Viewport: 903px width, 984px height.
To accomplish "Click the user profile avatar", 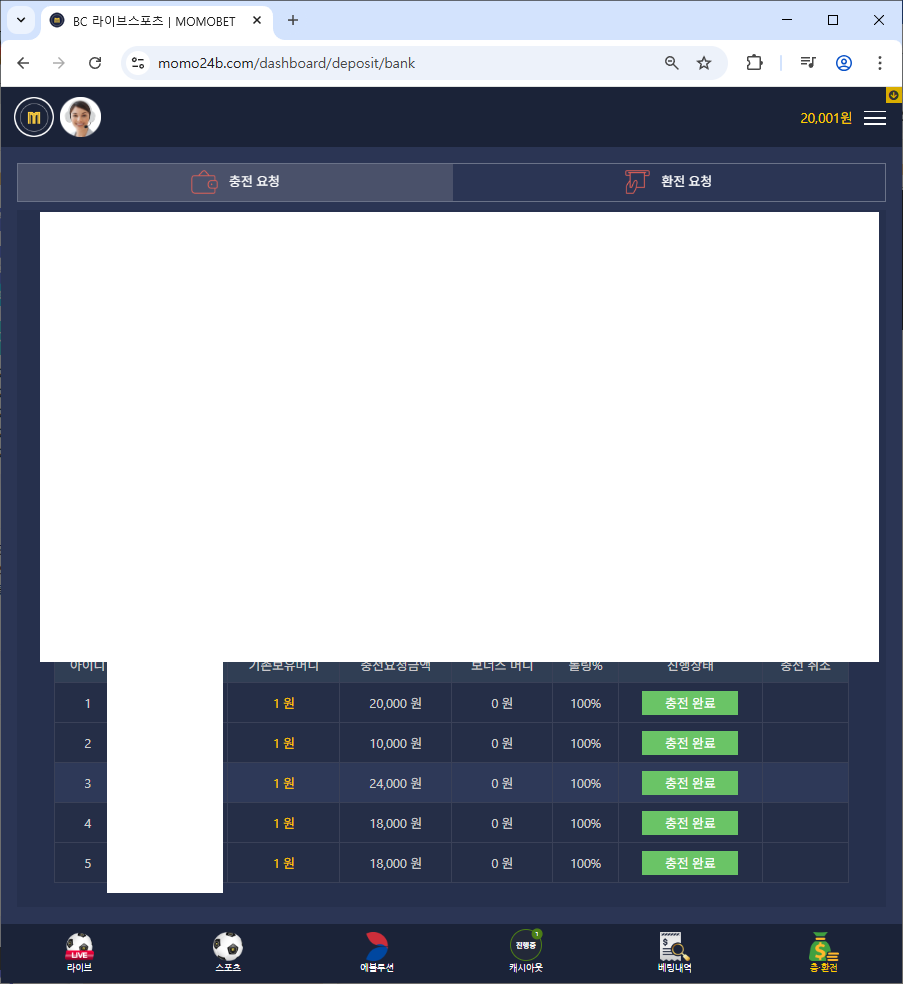I will coord(81,118).
